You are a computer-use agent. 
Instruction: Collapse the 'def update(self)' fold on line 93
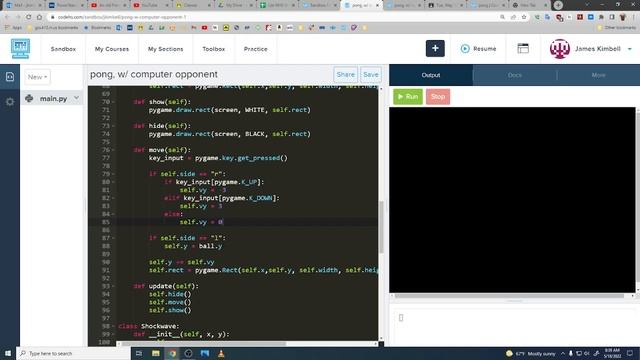coord(113,286)
